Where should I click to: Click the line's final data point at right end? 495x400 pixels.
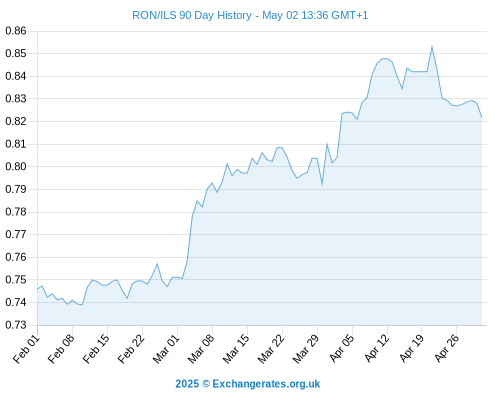tap(482, 117)
